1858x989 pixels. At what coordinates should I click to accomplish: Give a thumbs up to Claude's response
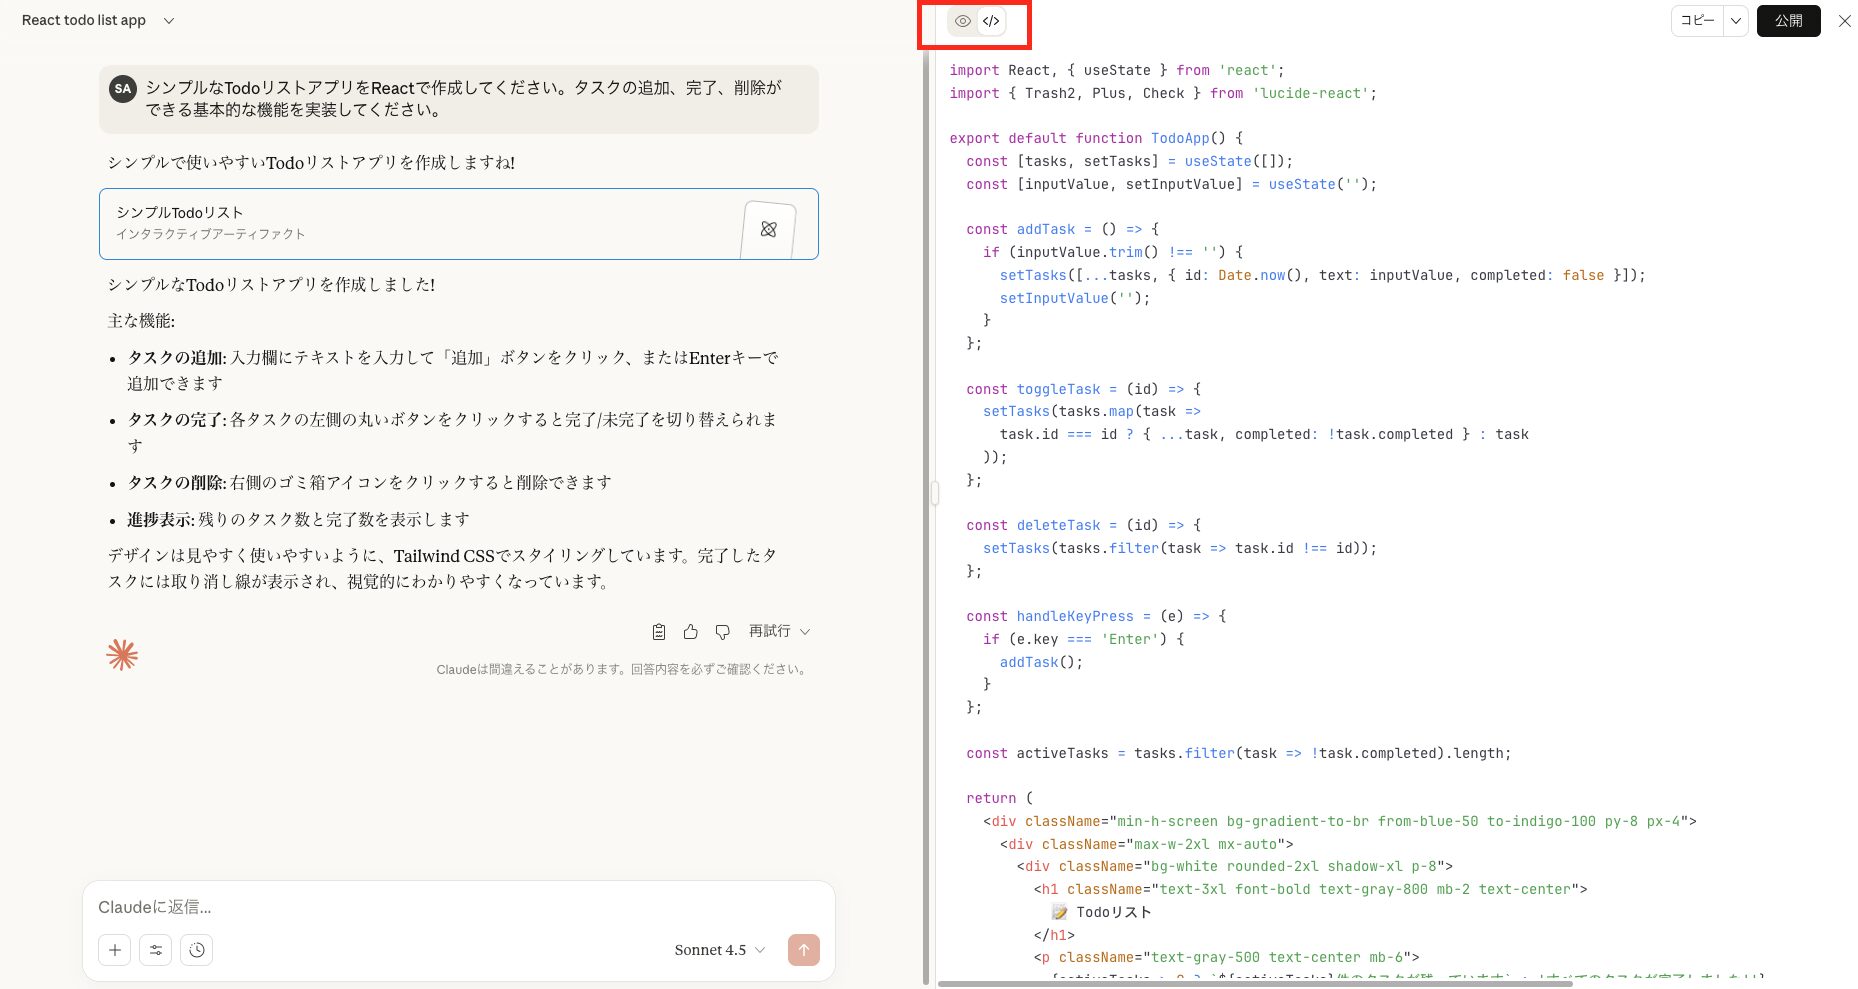(690, 631)
